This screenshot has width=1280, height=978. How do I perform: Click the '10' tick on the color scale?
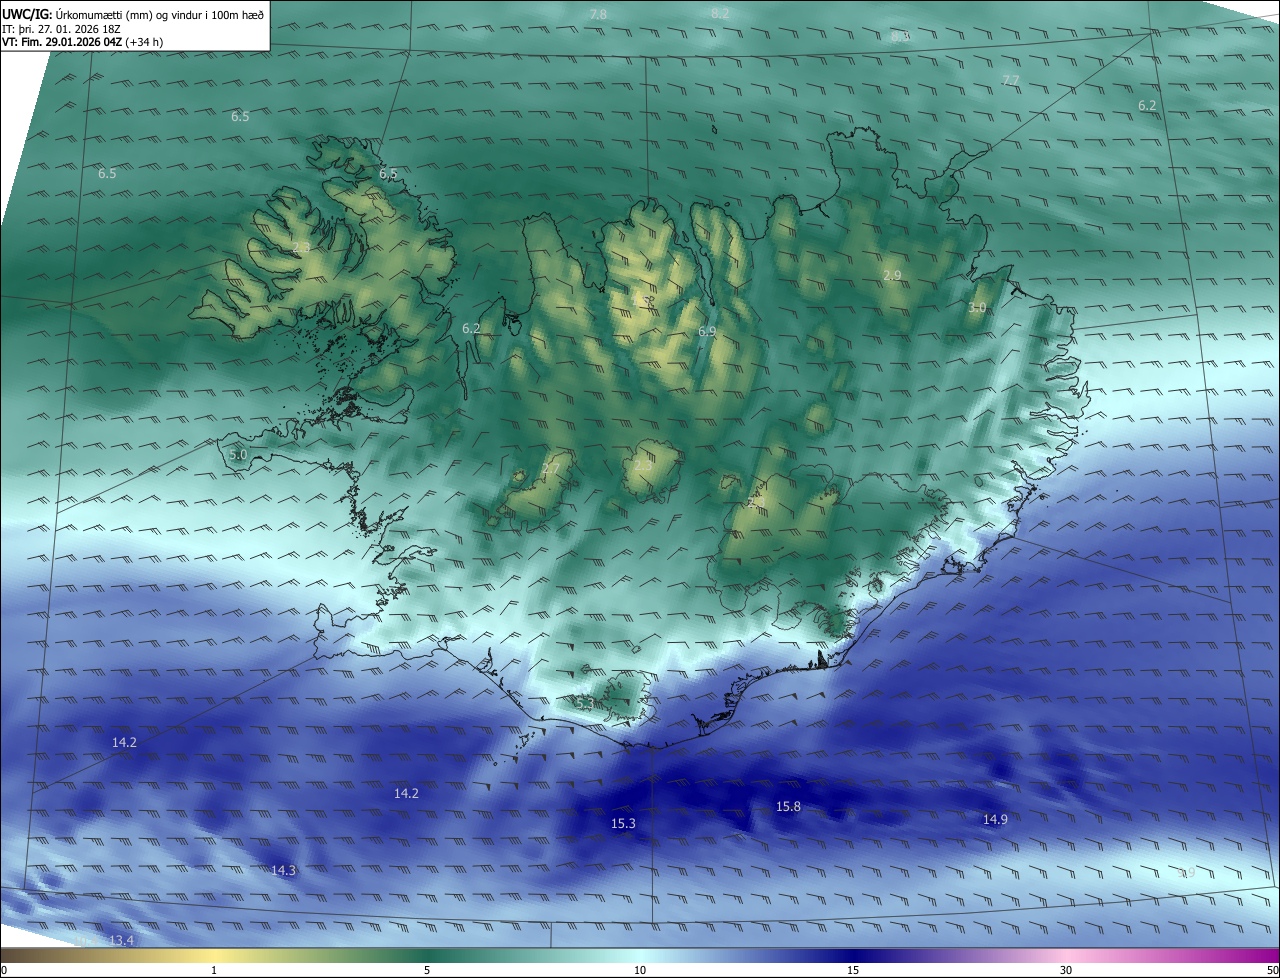tap(640, 970)
